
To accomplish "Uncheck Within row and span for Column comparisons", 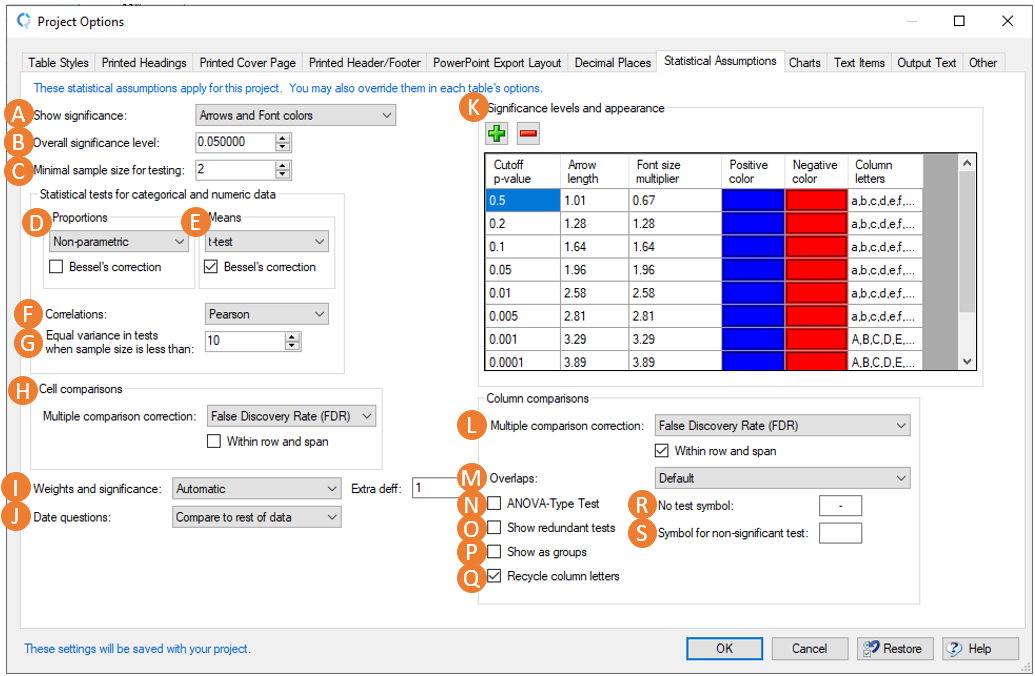I will [x=661, y=451].
